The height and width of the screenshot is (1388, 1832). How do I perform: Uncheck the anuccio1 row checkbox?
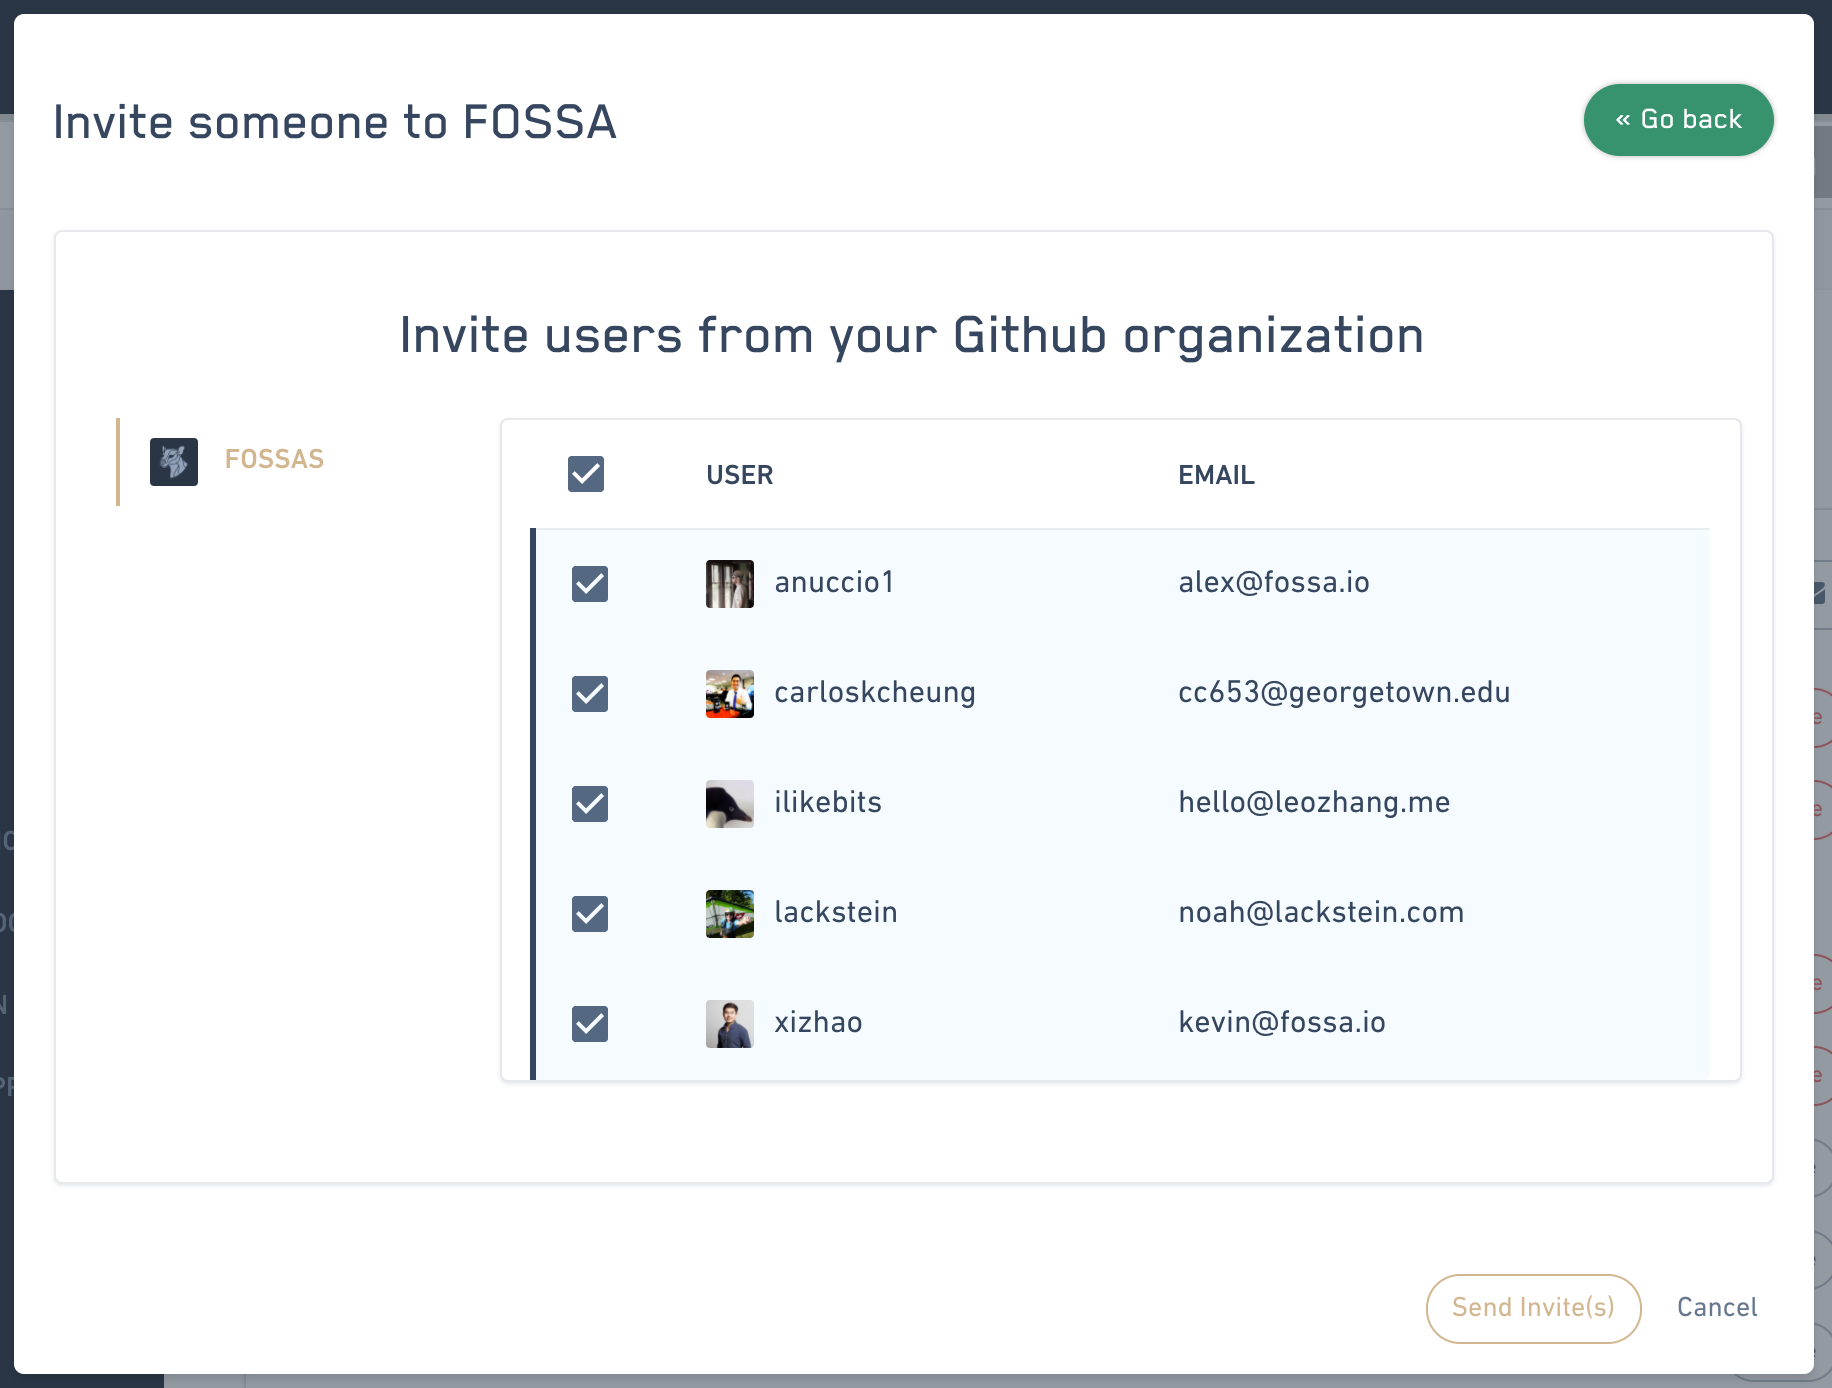click(x=590, y=584)
